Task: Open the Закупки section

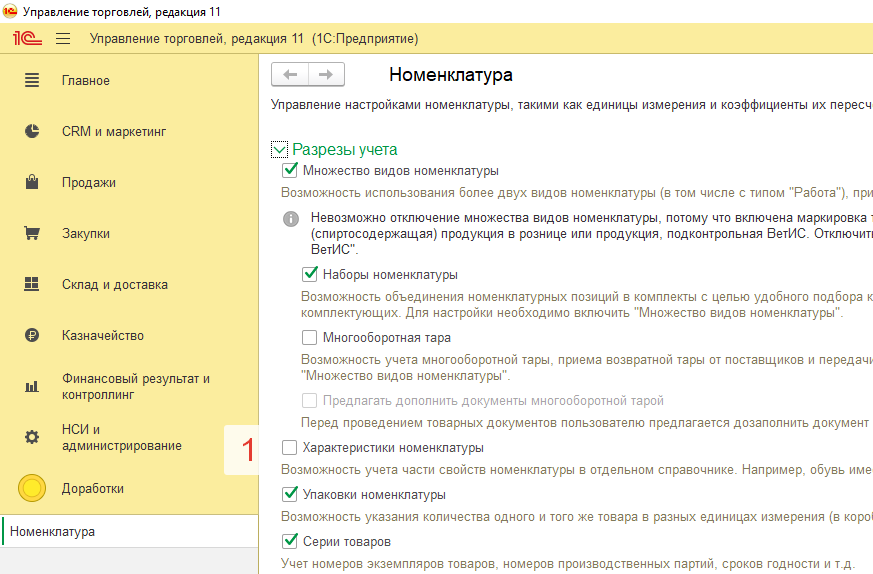Action: coord(86,234)
